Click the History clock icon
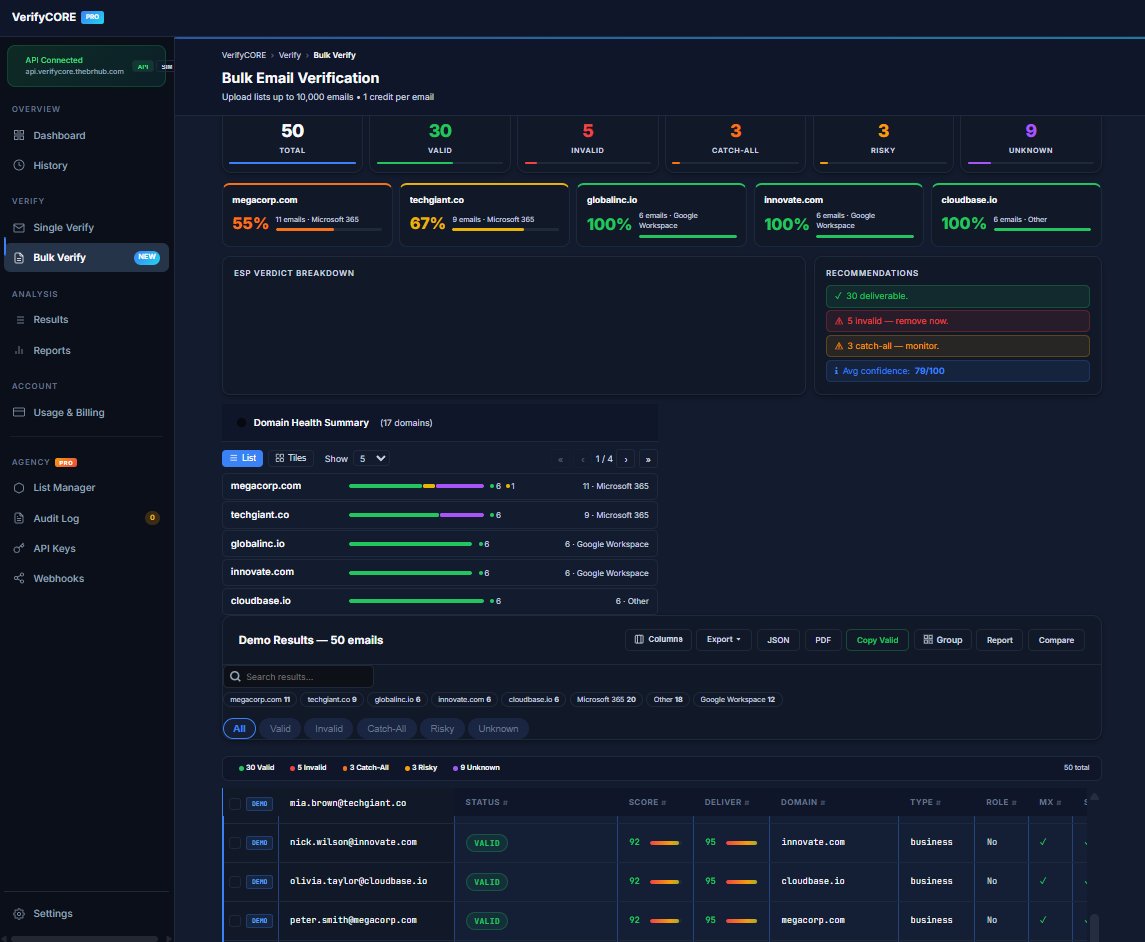 tap(19, 166)
